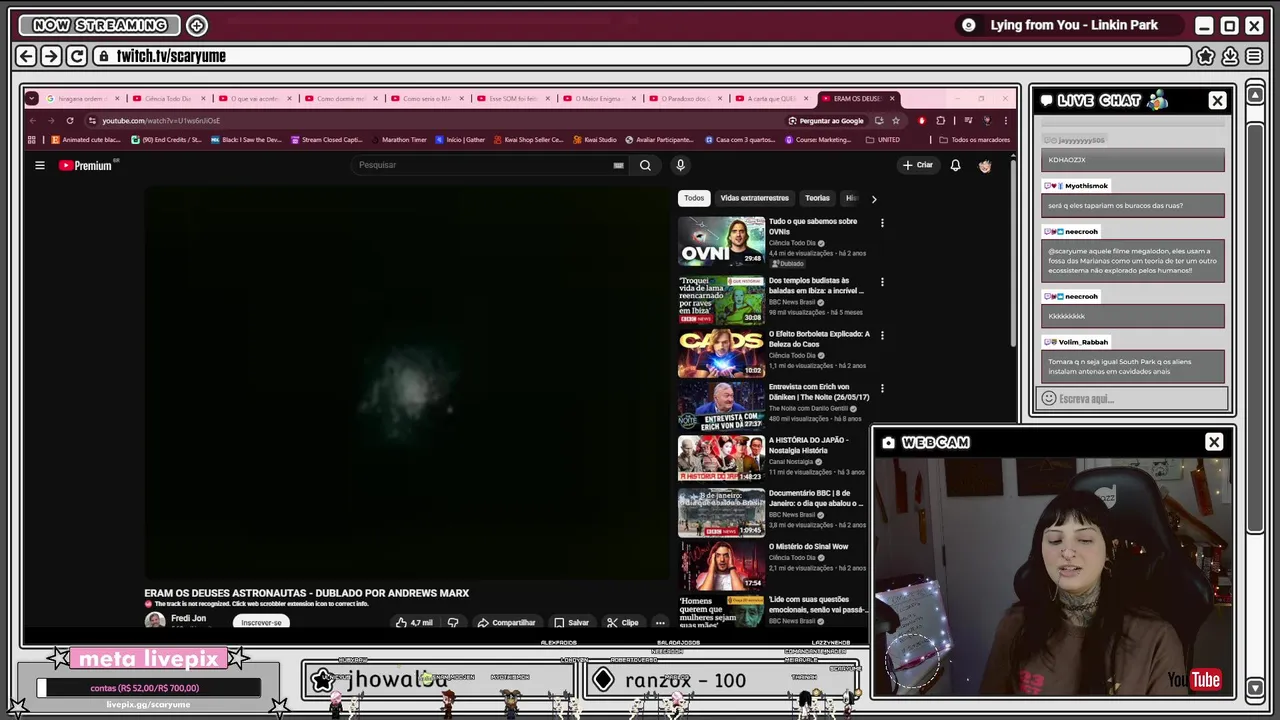Bookmark this page with Chrome star icon
The width and height of the screenshot is (1280, 720).
pyautogui.click(x=895, y=120)
